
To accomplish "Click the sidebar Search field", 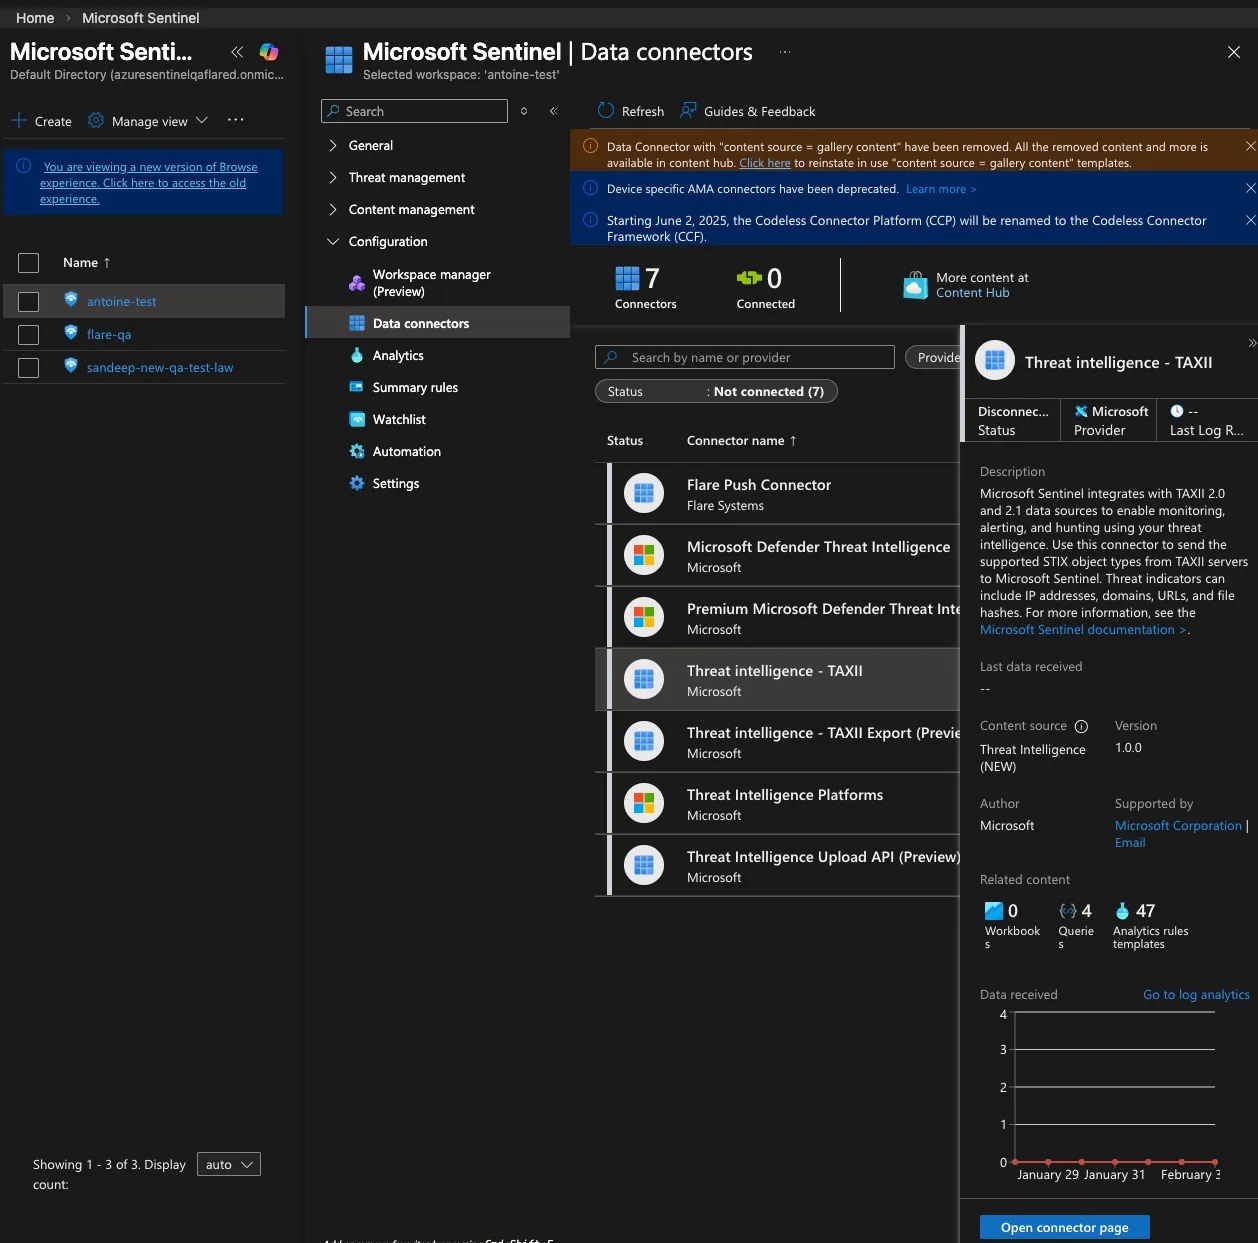I will tap(414, 111).
